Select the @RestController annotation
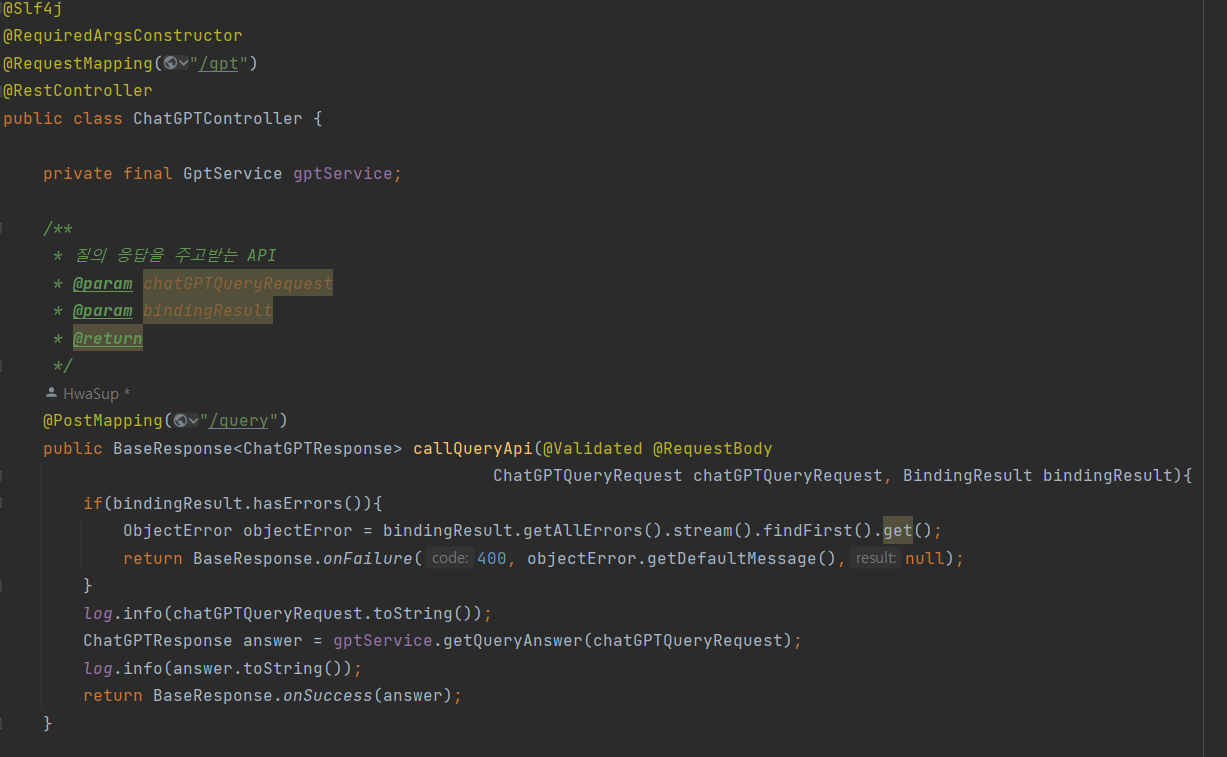The height and width of the screenshot is (757, 1227). tap(78, 91)
